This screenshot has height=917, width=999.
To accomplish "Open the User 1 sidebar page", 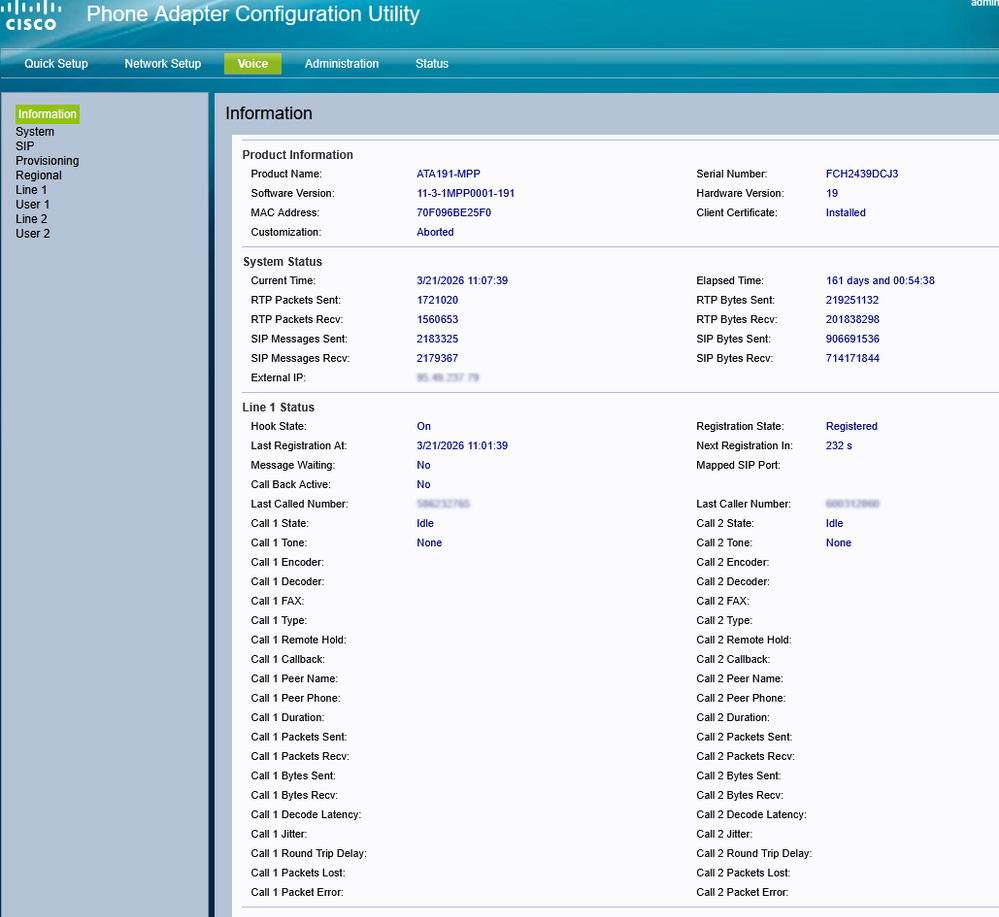I will [x=32, y=205].
